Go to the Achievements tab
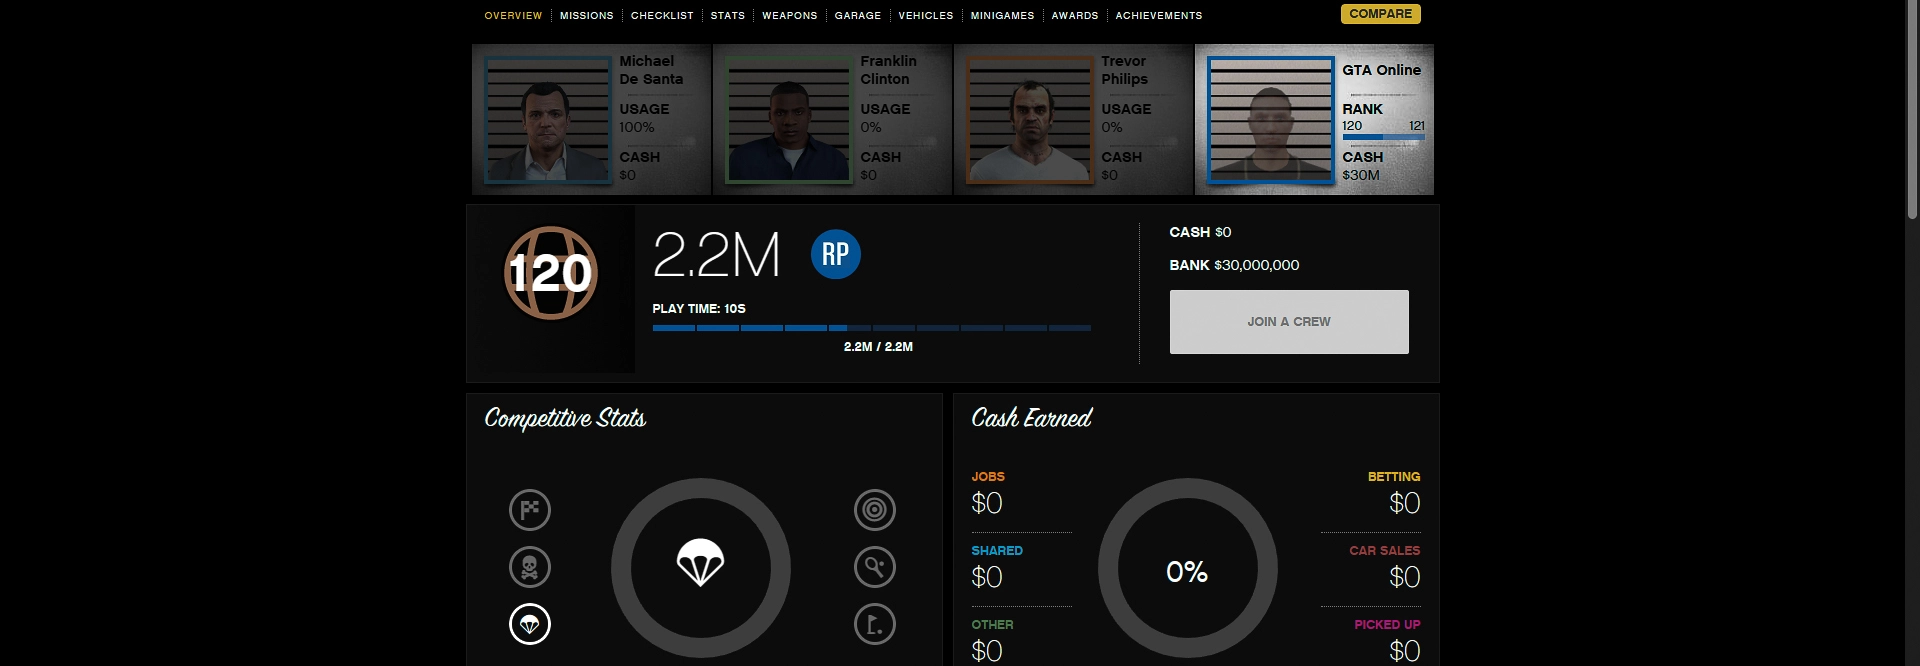The height and width of the screenshot is (666, 1920). coord(1159,16)
